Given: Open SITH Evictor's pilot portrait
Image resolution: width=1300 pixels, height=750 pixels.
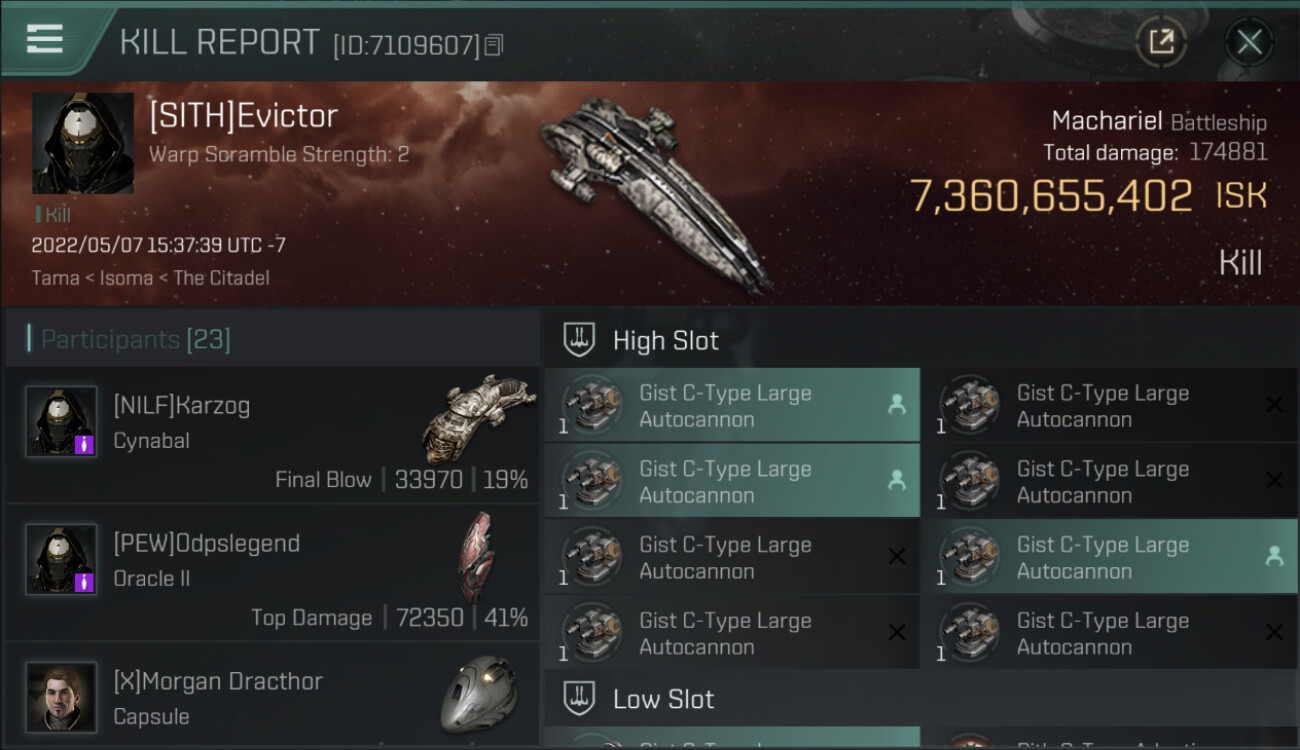Looking at the screenshot, I should click(x=82, y=143).
